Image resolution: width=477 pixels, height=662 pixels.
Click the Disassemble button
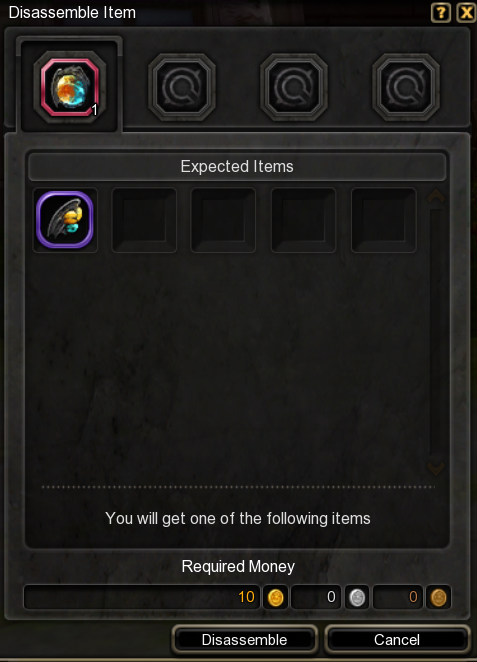coord(244,640)
